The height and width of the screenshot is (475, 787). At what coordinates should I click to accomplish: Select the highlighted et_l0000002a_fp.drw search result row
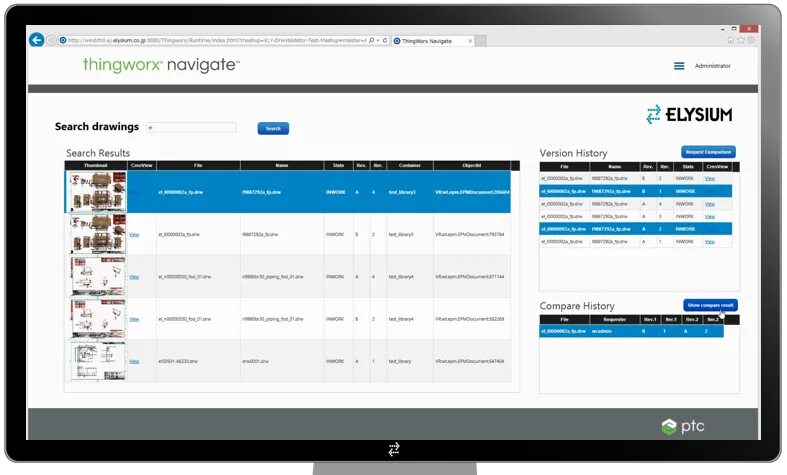click(288, 192)
